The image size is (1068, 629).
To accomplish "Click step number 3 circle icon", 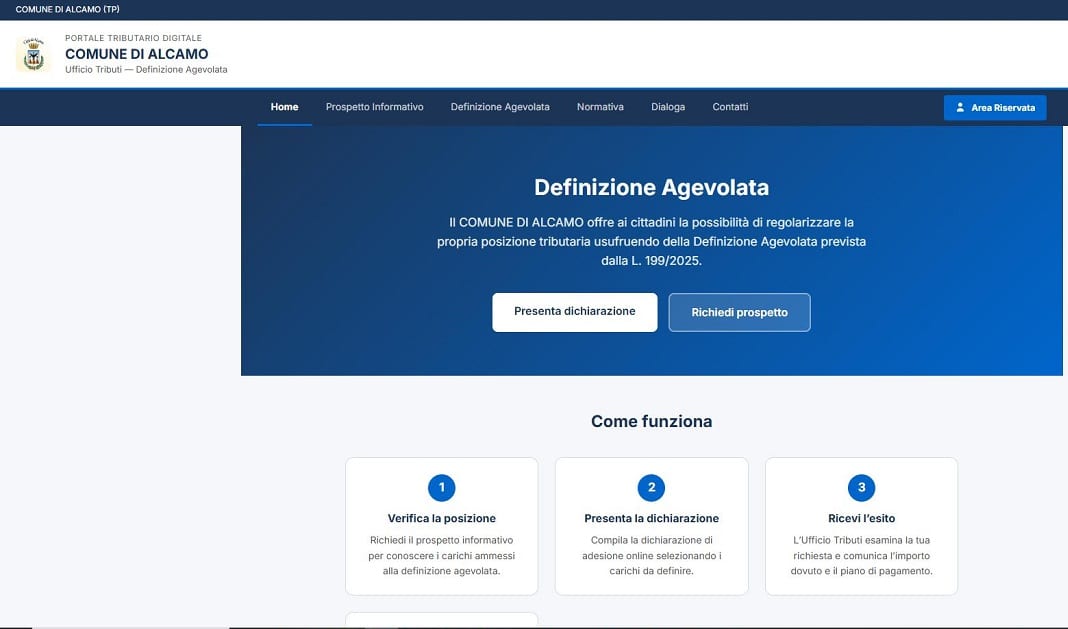I will click(x=861, y=487).
